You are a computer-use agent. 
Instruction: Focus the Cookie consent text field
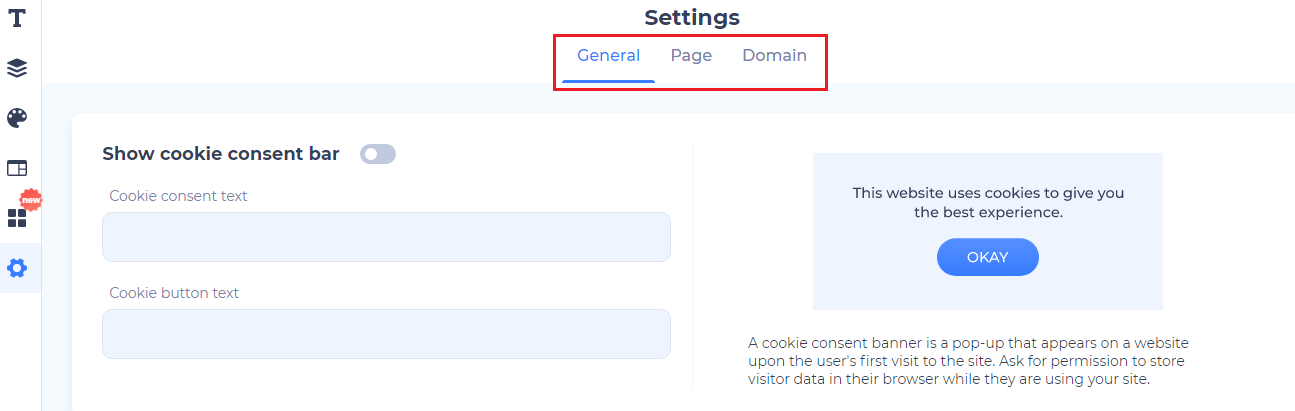click(x=386, y=237)
